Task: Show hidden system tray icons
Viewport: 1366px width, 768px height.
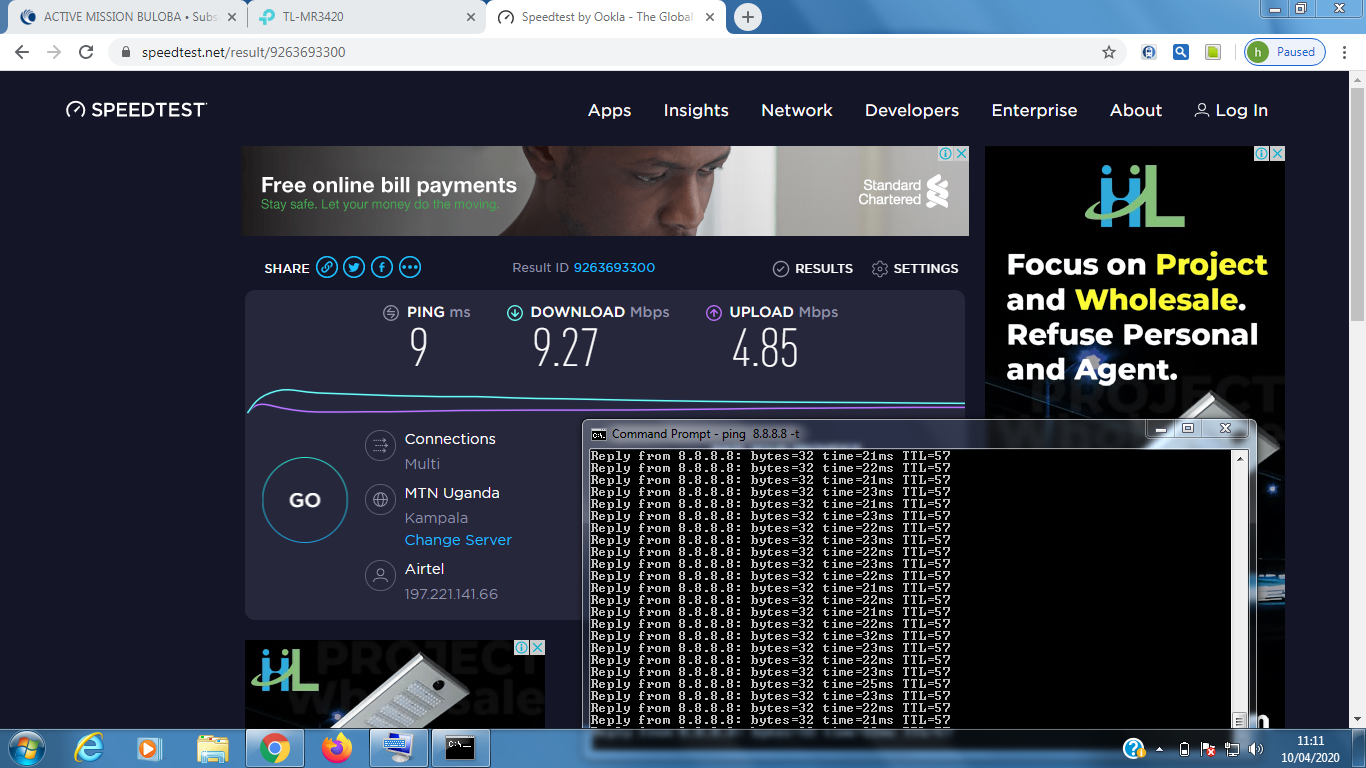Action: [1159, 748]
